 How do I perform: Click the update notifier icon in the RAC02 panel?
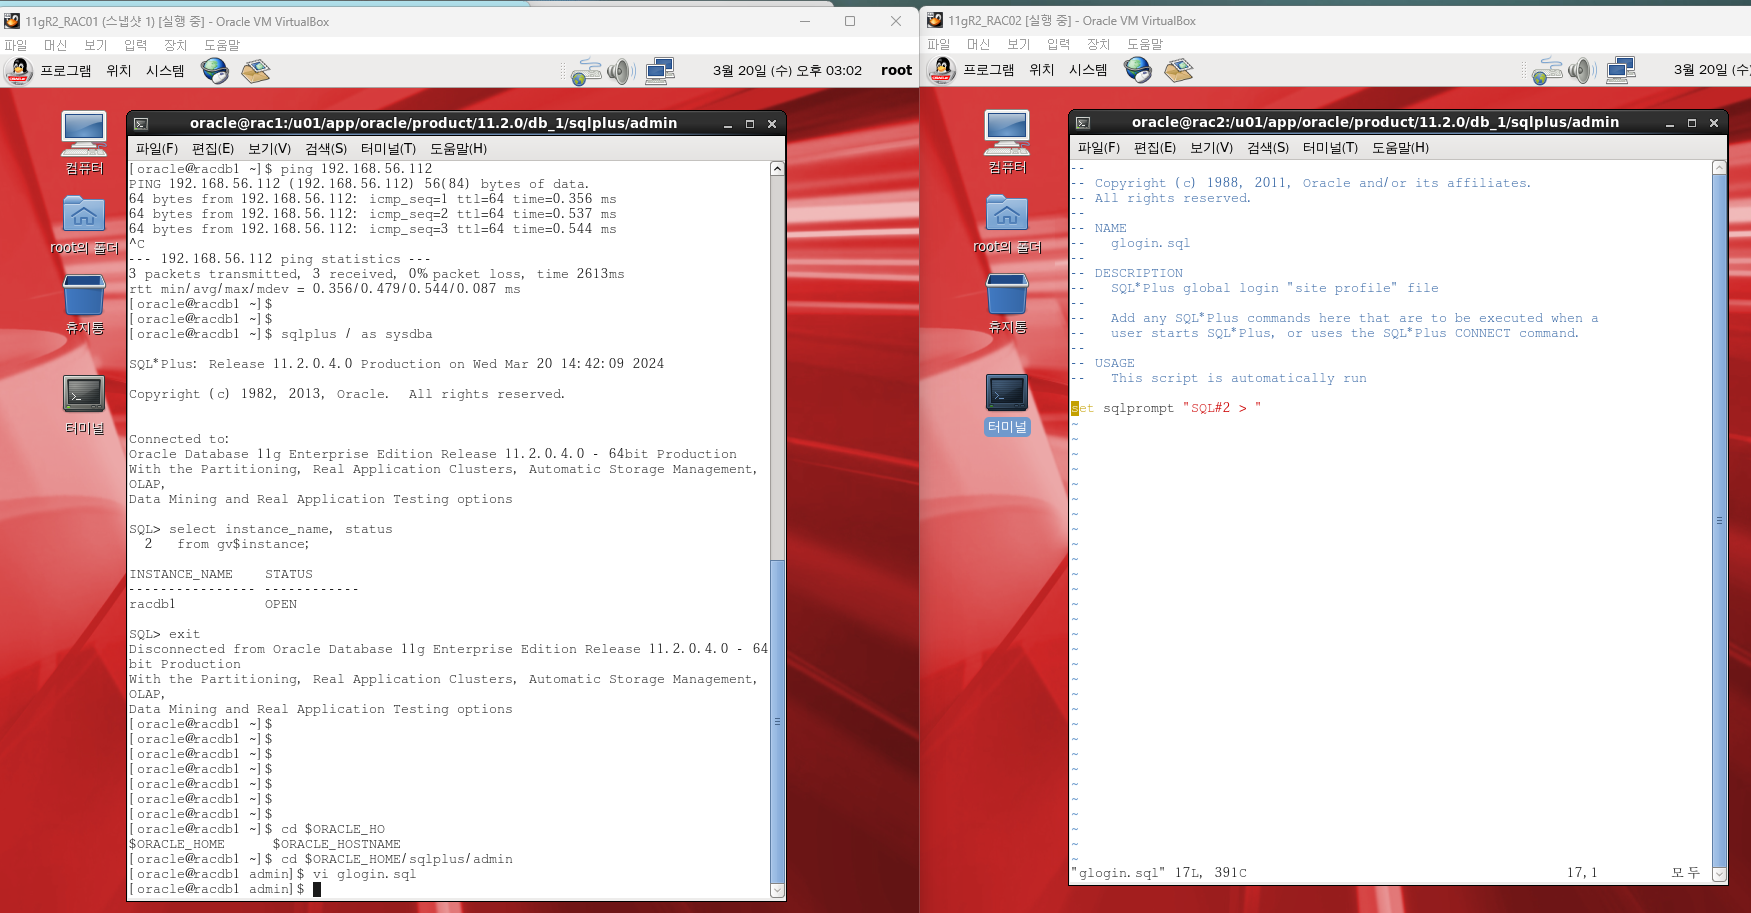tap(1547, 70)
